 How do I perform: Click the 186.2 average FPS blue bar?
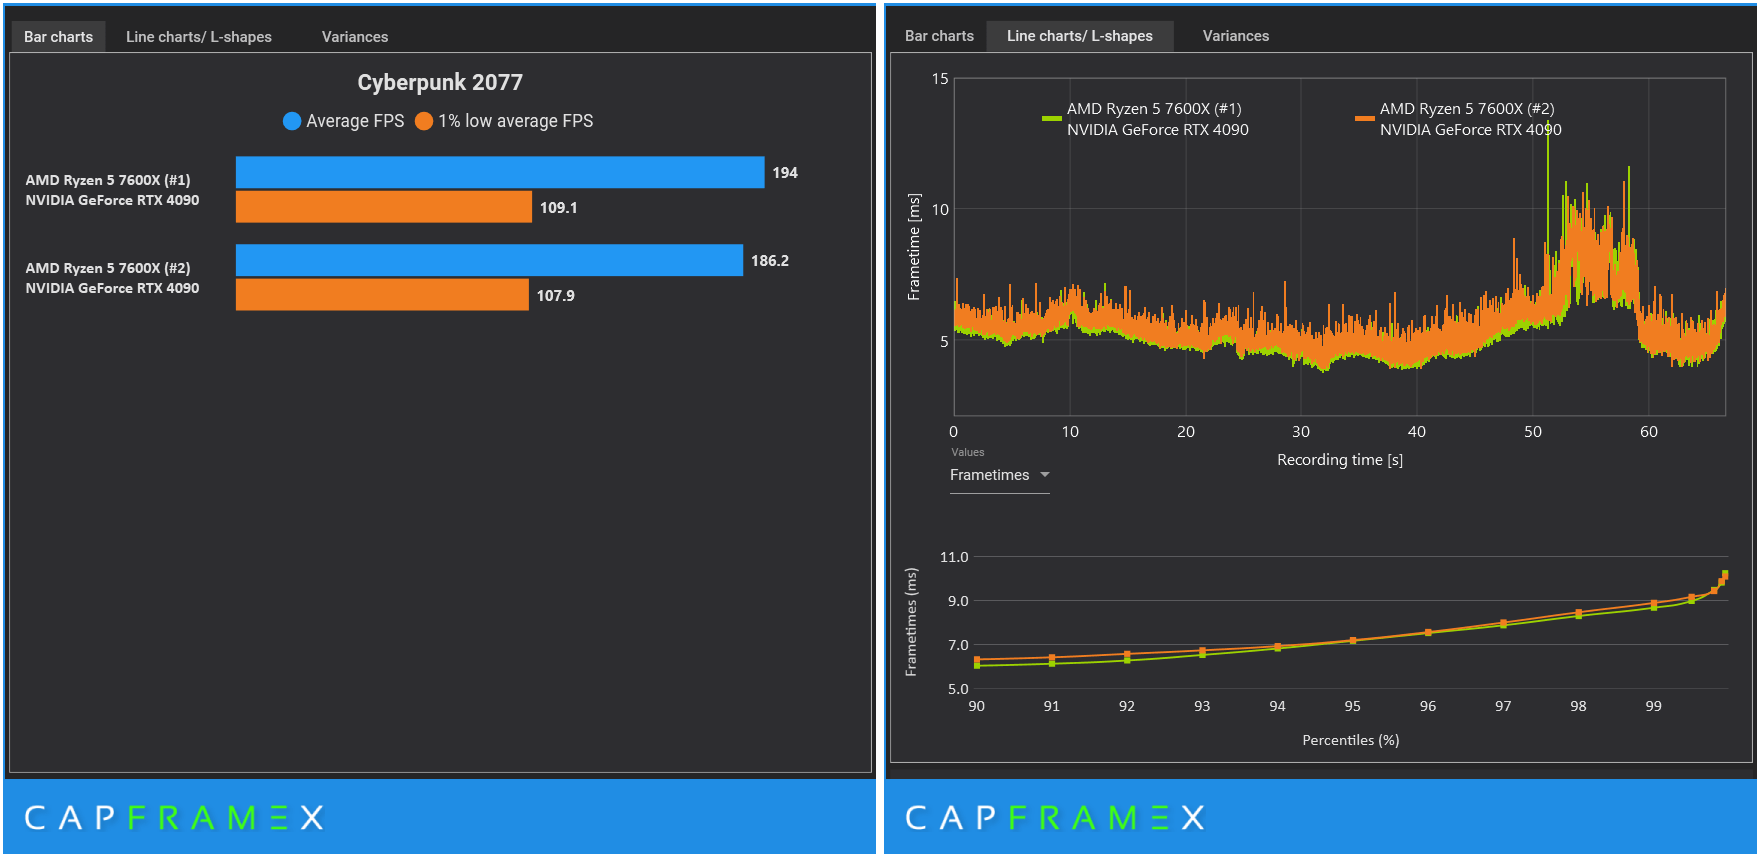point(489,260)
